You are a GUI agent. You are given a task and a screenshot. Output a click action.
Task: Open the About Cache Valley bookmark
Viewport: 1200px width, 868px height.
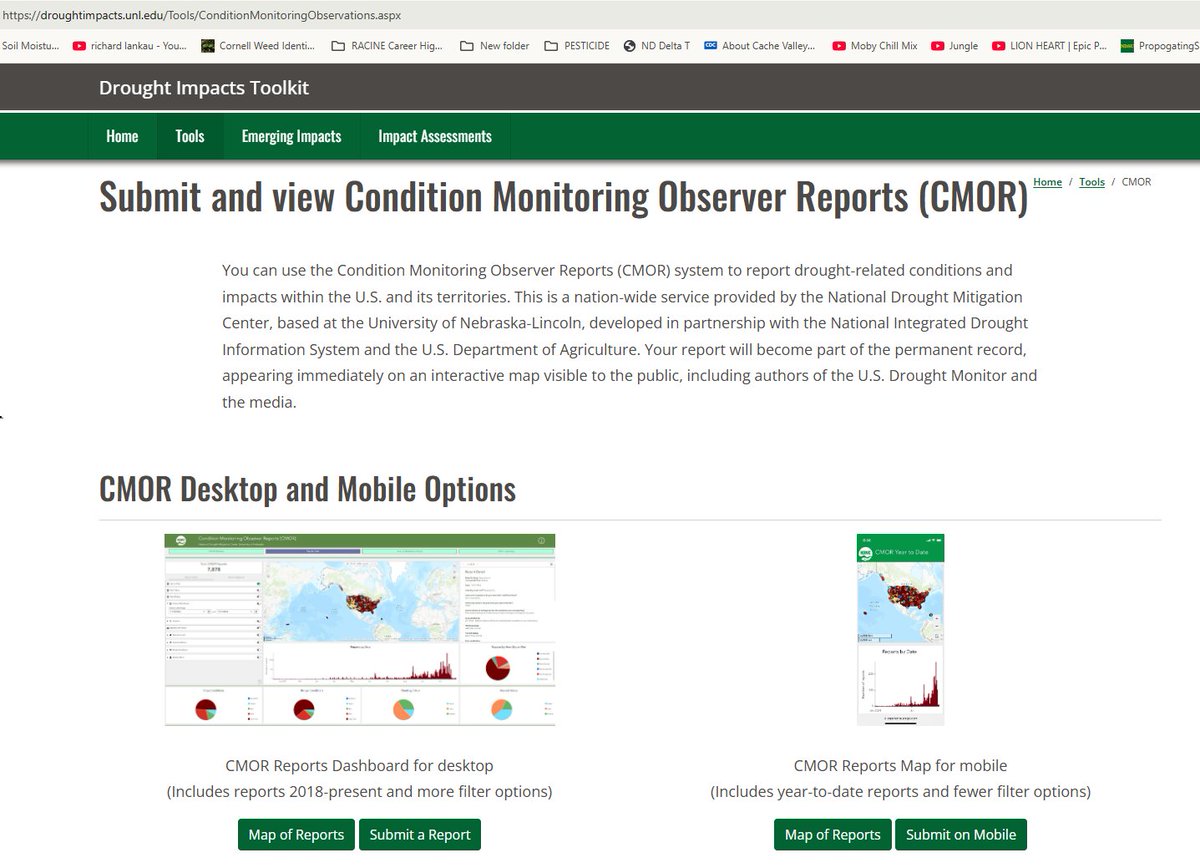760,46
